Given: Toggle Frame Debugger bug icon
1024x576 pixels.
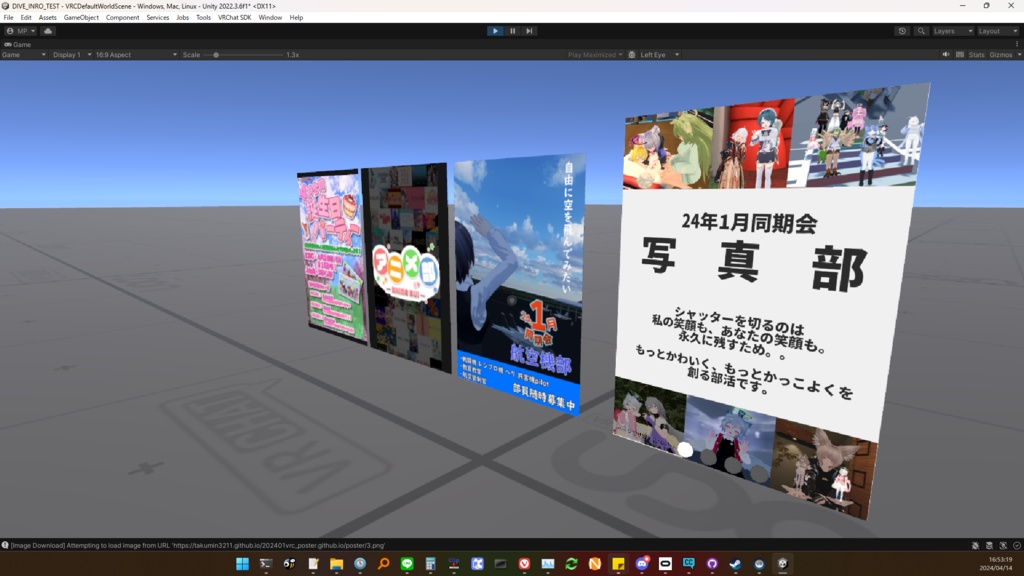Looking at the screenshot, I should pos(632,55).
